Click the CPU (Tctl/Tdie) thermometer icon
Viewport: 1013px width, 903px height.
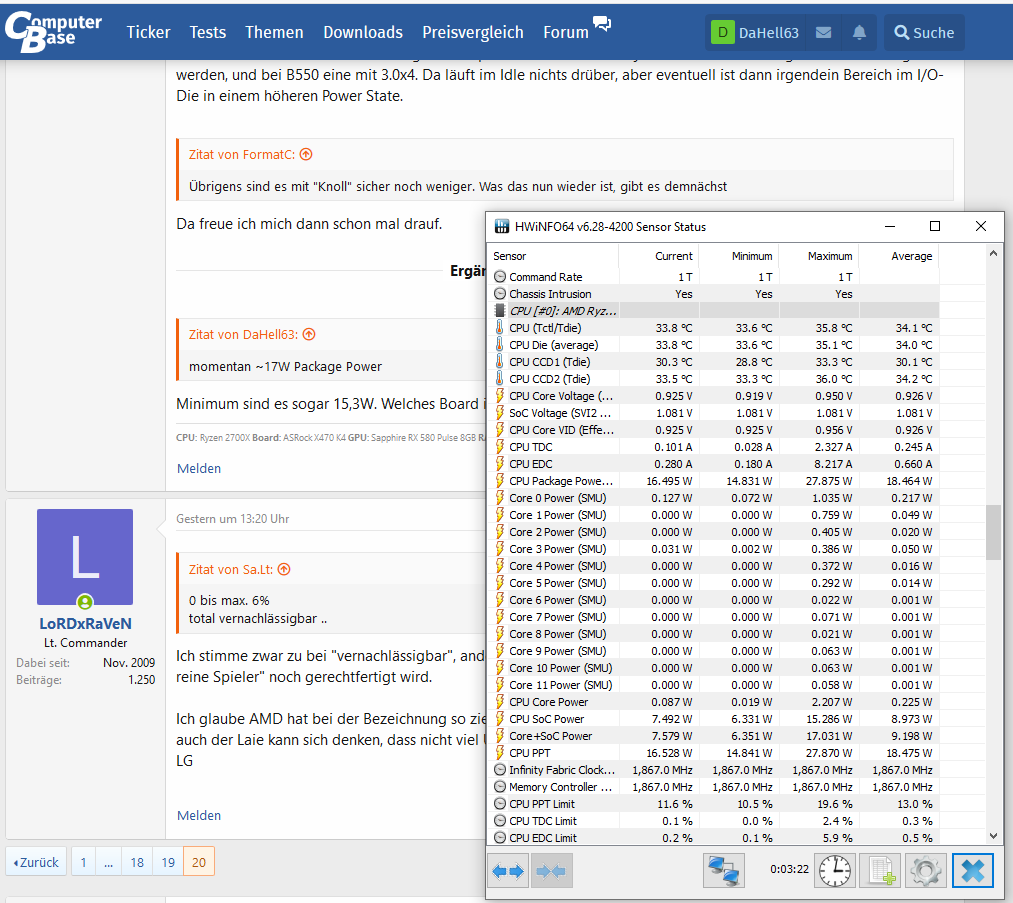499,327
